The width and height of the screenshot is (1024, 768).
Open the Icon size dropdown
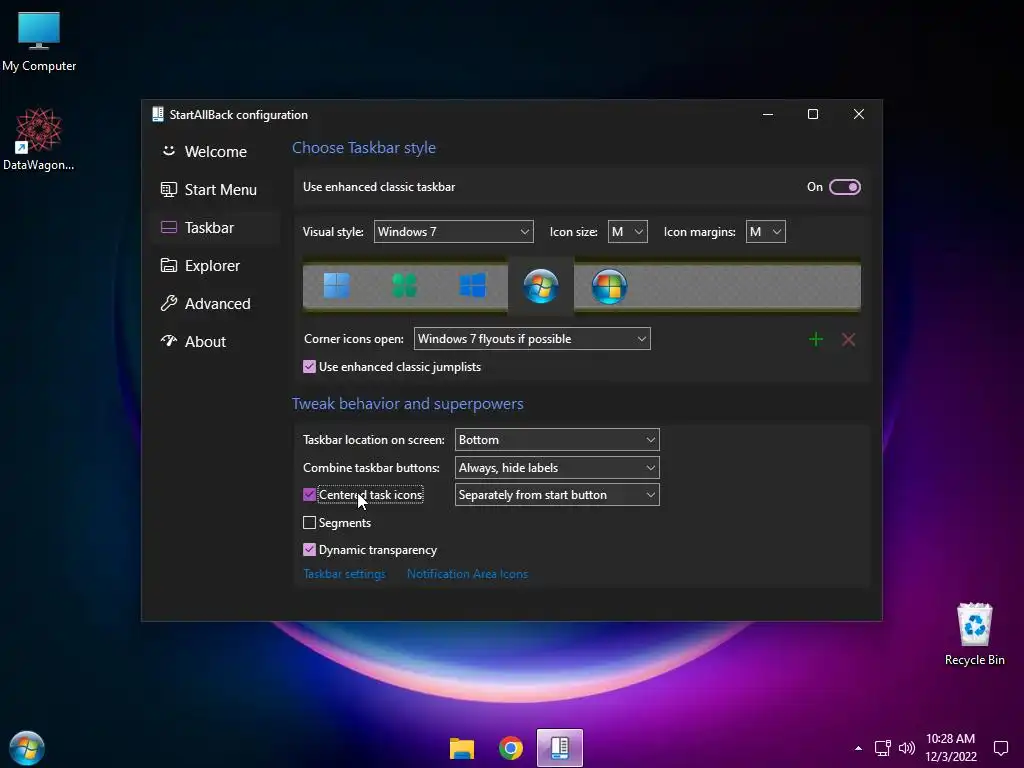point(628,232)
